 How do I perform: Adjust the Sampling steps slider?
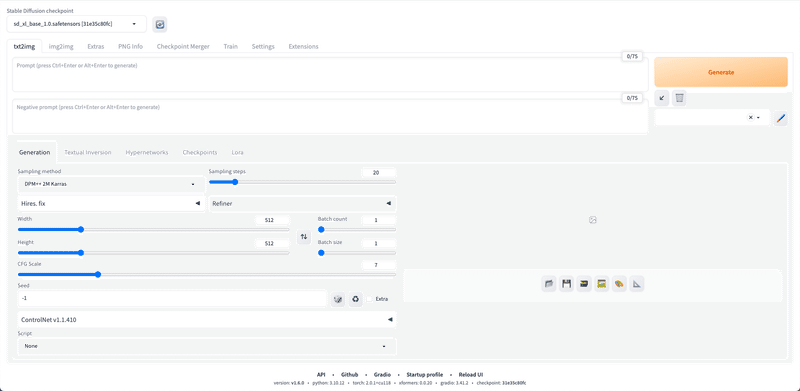(303, 182)
